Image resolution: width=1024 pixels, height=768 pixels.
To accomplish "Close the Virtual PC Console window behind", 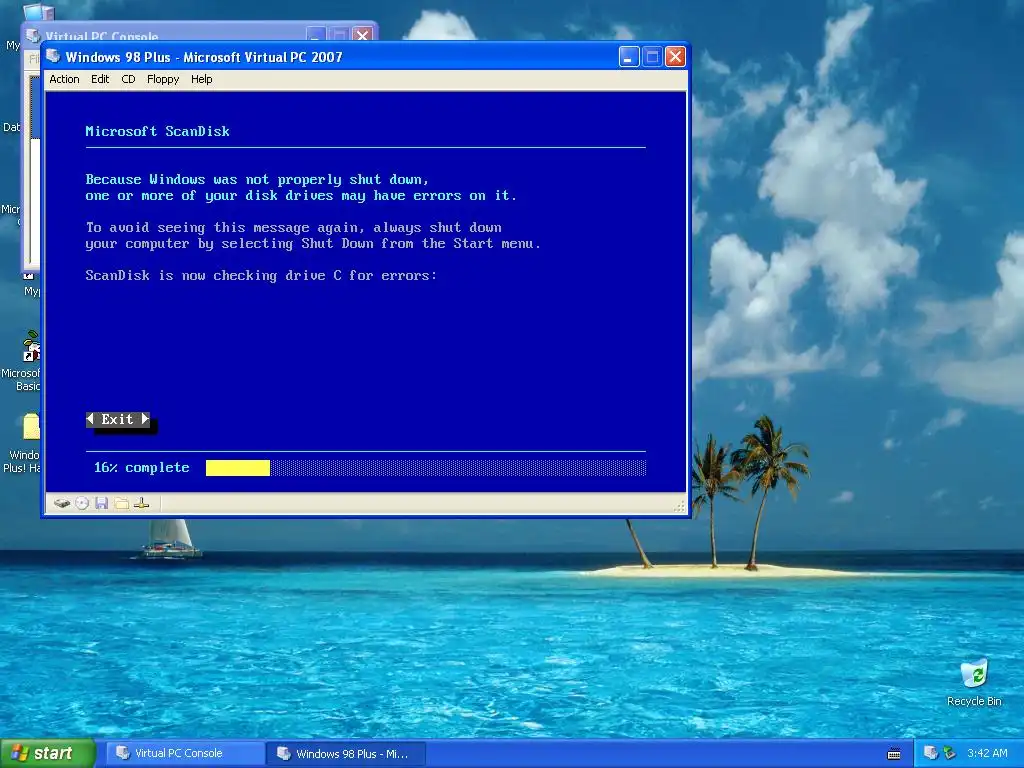I will (362, 35).
